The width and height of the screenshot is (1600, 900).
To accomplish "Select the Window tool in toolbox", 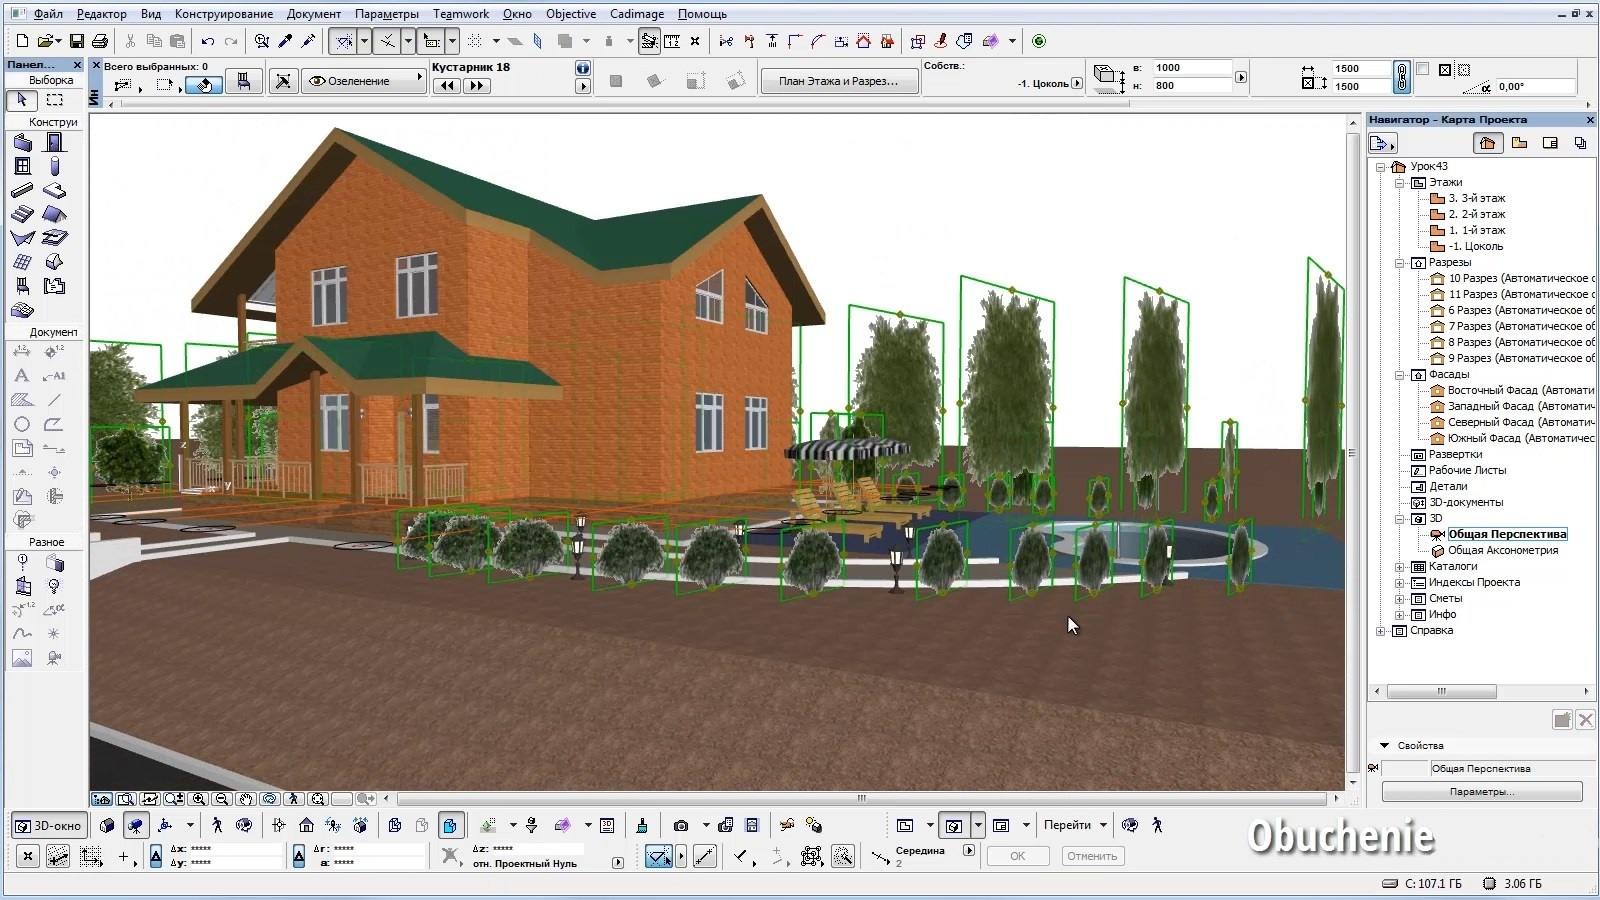I will [22, 166].
